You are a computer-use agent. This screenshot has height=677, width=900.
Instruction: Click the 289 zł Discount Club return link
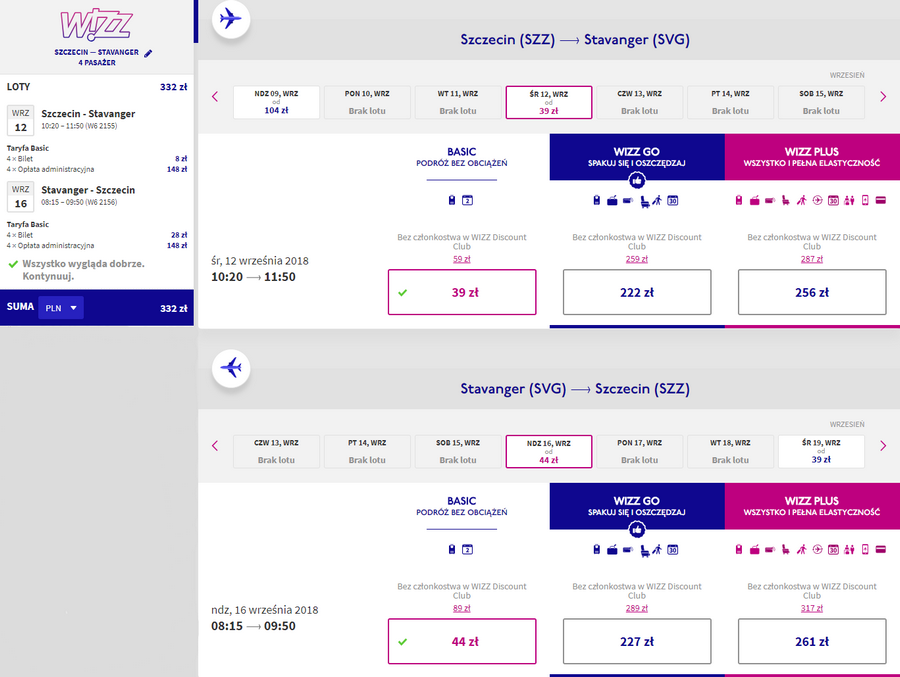click(x=637, y=608)
